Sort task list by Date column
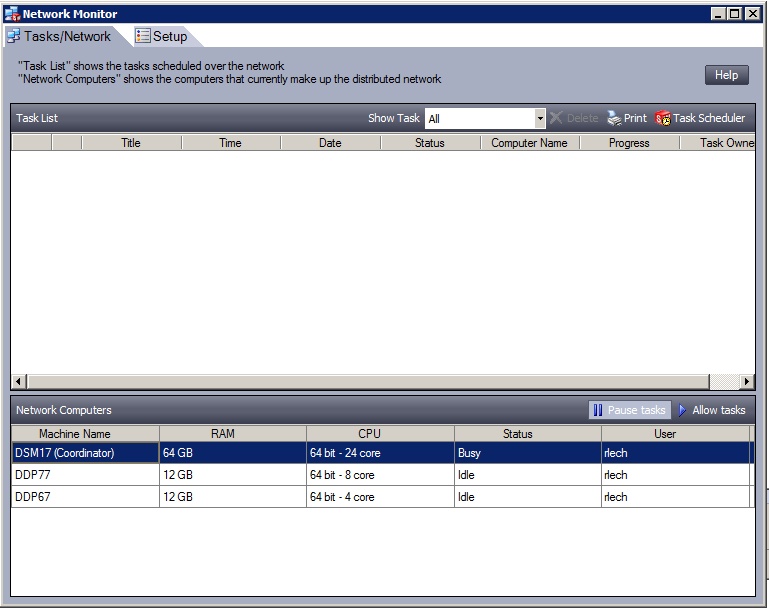The image size is (769, 608). click(331, 143)
